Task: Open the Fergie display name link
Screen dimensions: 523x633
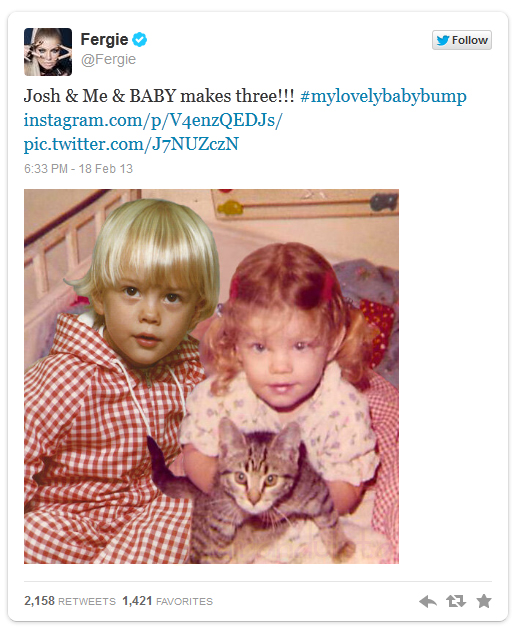Action: (x=104, y=40)
